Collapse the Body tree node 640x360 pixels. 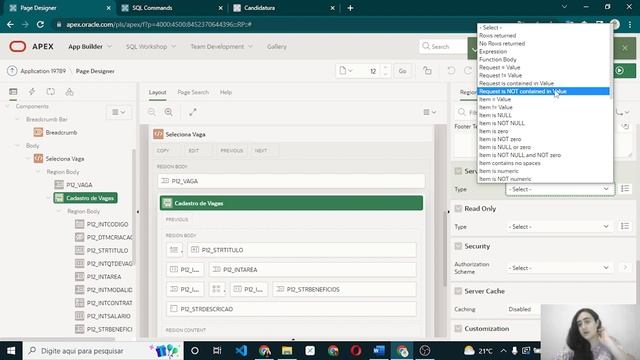tap(18, 146)
